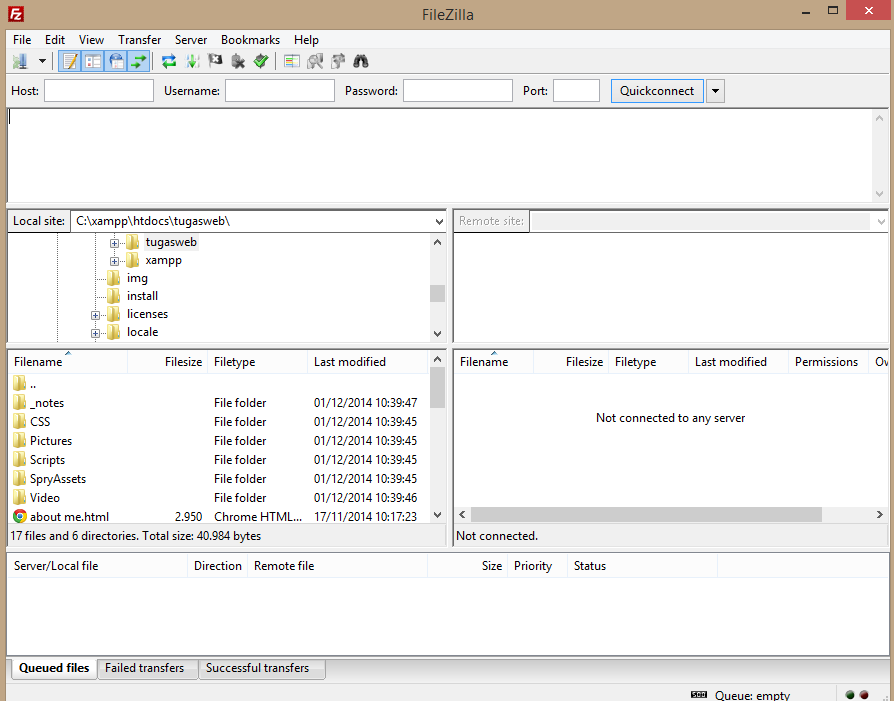Click the FileZilla title bar logo icon
This screenshot has height=701, width=894.
16,14
